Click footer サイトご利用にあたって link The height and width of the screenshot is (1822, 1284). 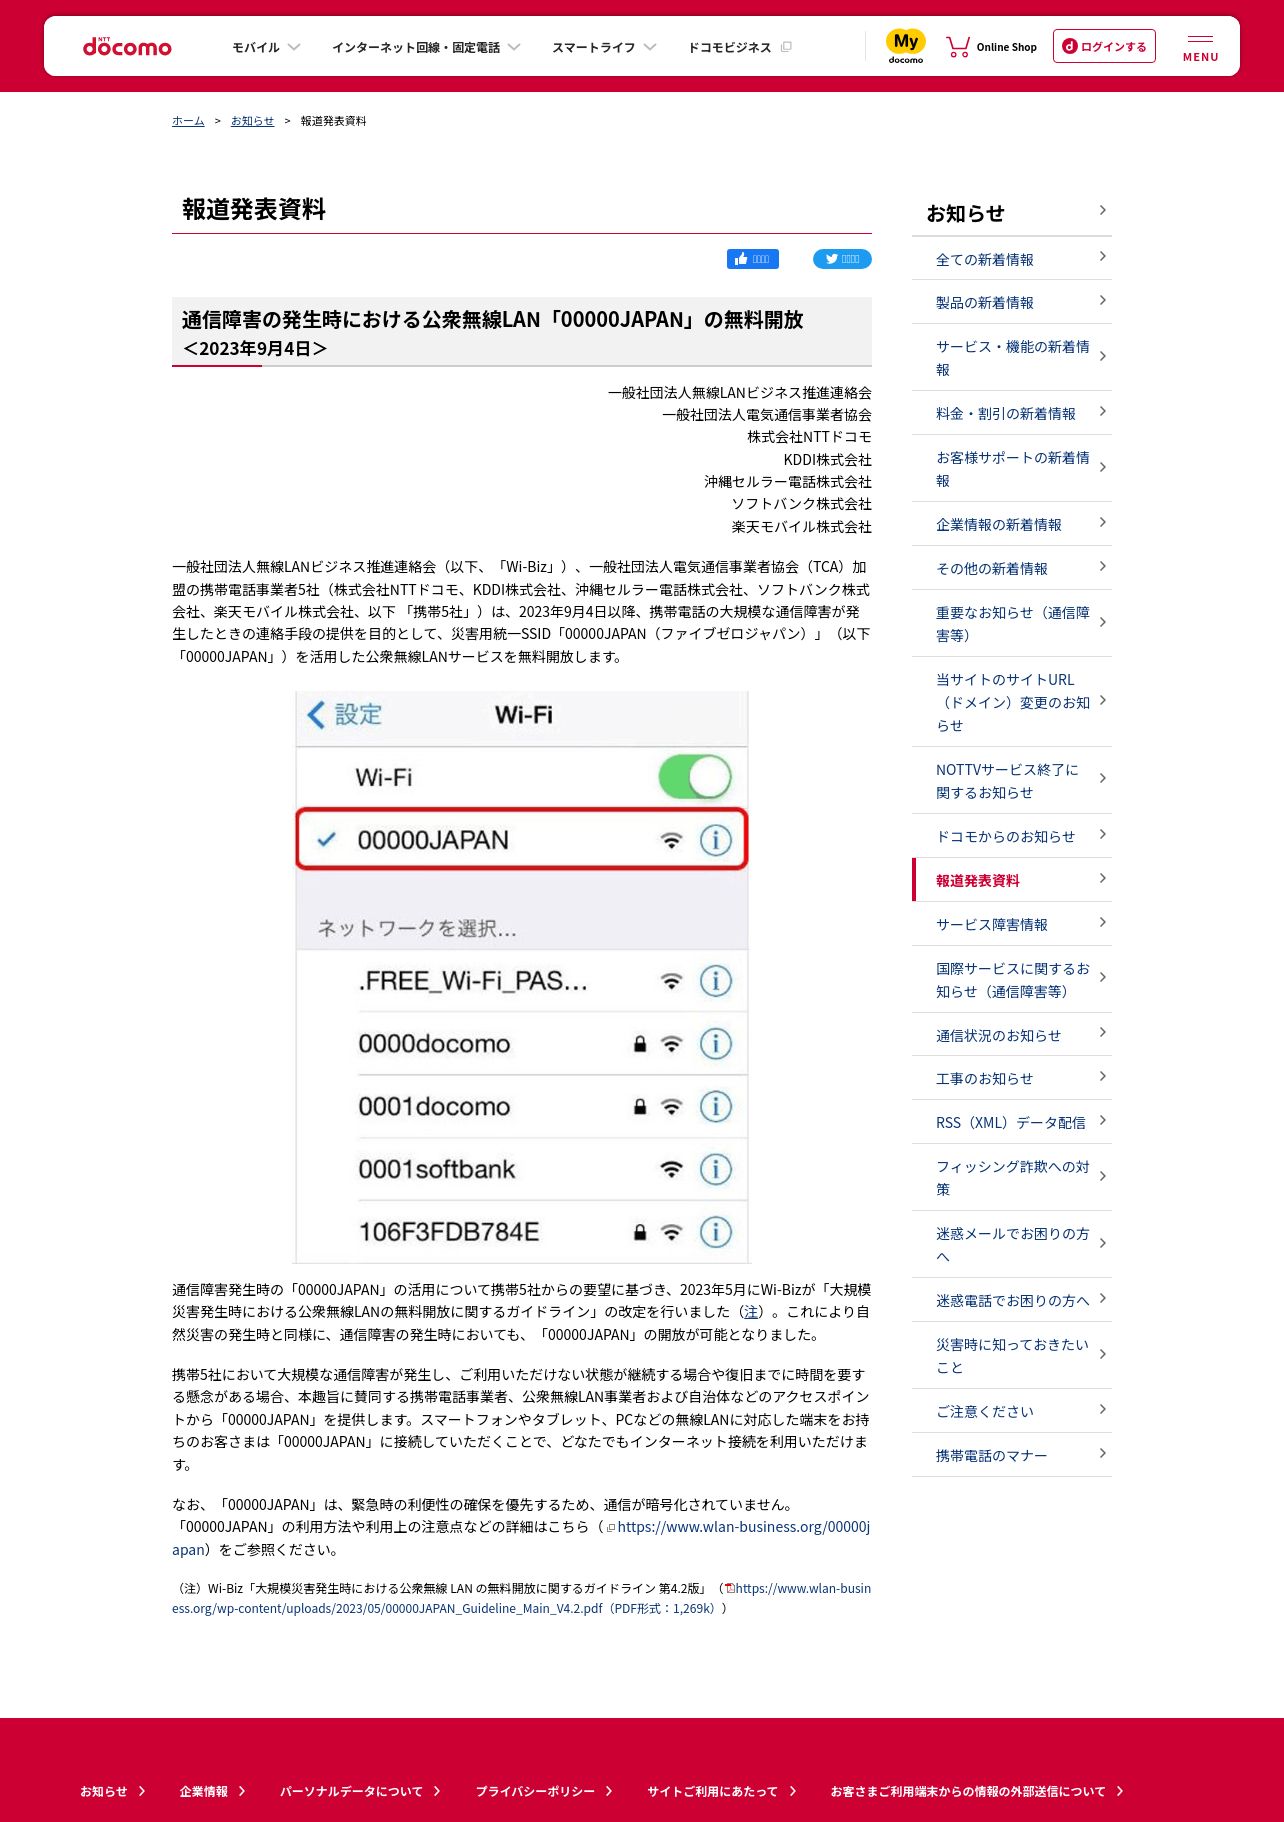(x=722, y=1791)
